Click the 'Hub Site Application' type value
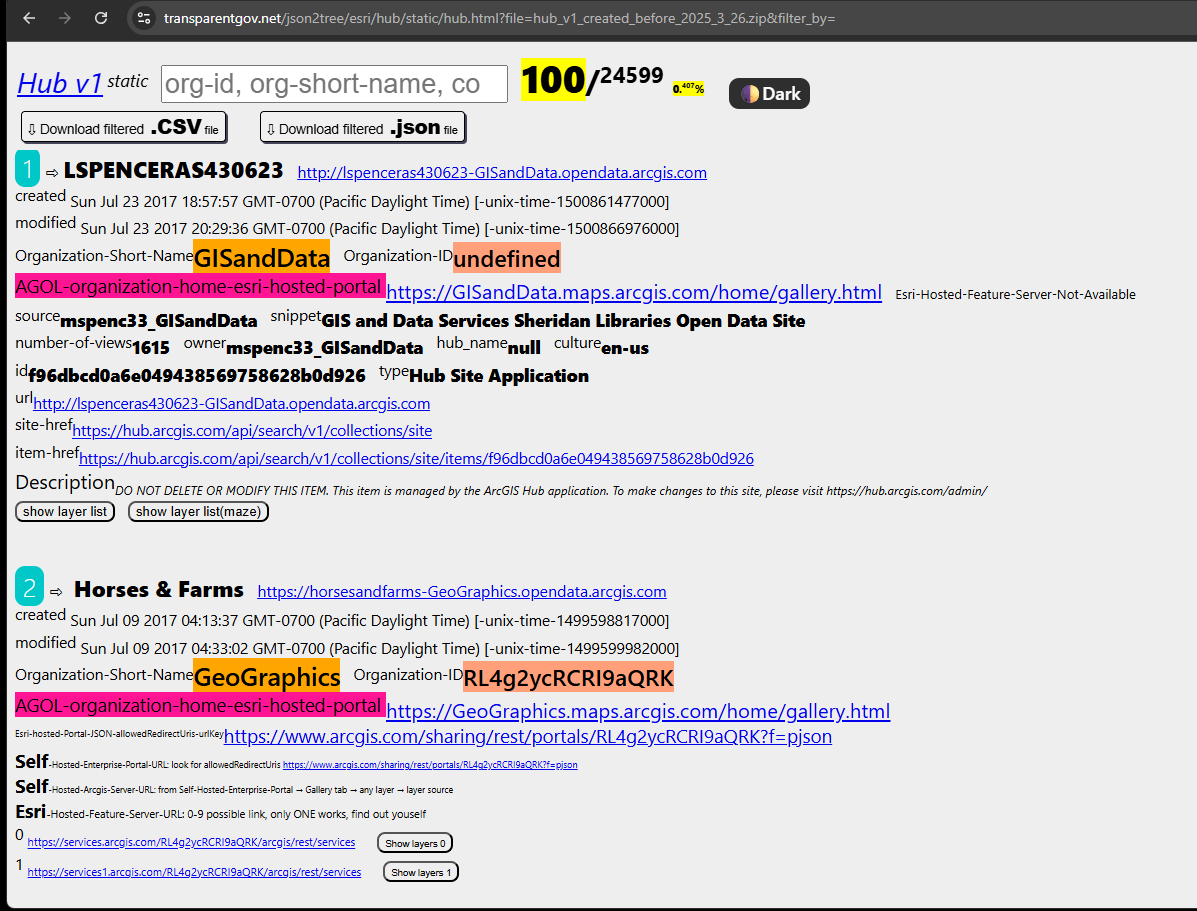This screenshot has height=911, width=1197. coord(499,376)
